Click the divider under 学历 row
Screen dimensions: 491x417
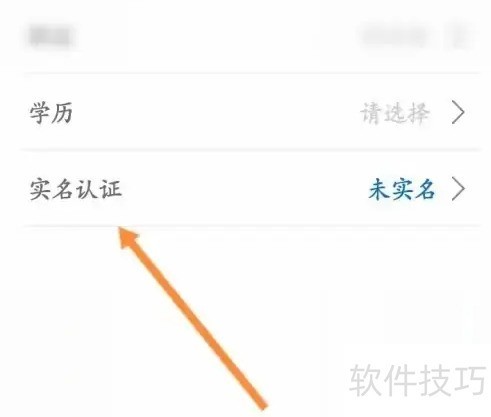[x=251, y=150]
